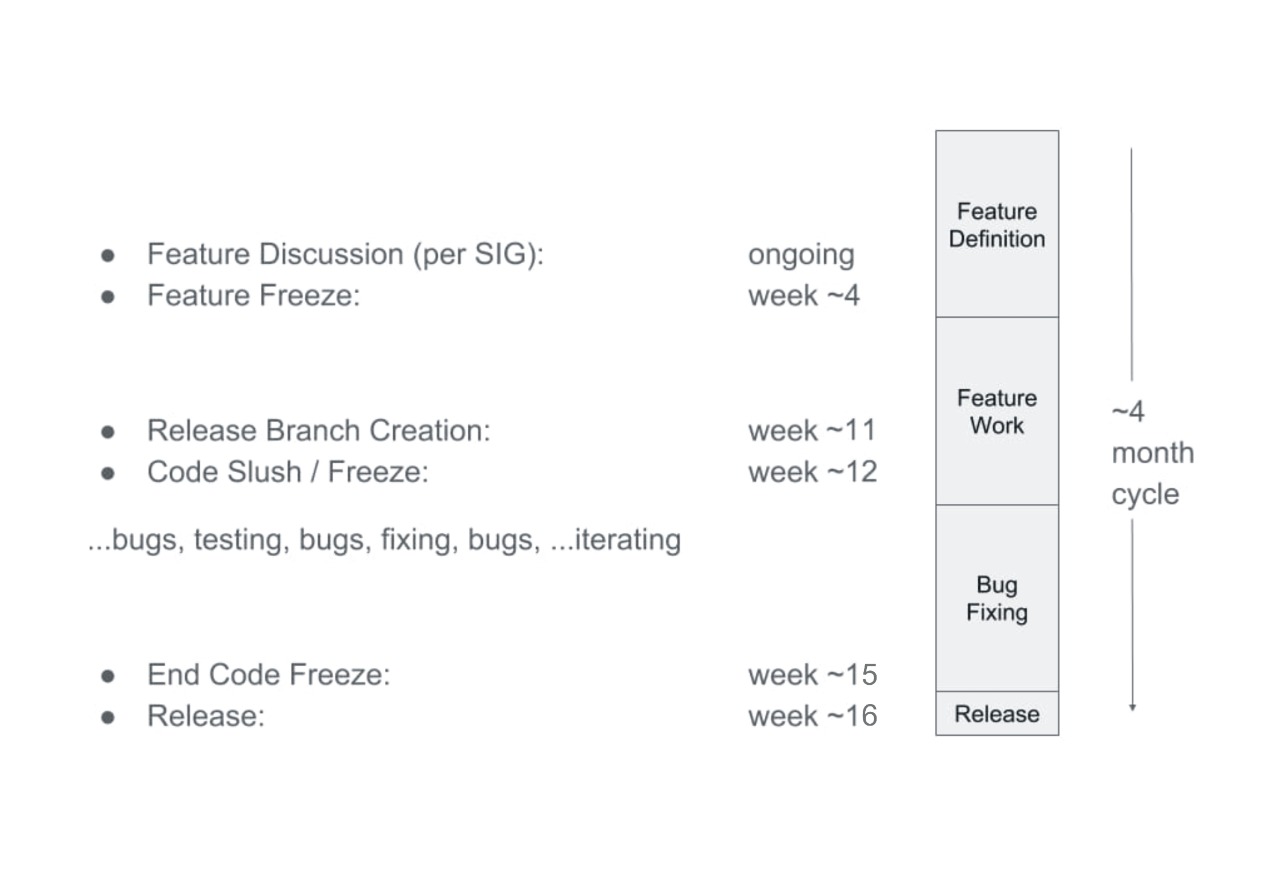Screen dimensions: 1280x895
Task: Select the "Release Branch Creation:" text
Action: [x=319, y=431]
